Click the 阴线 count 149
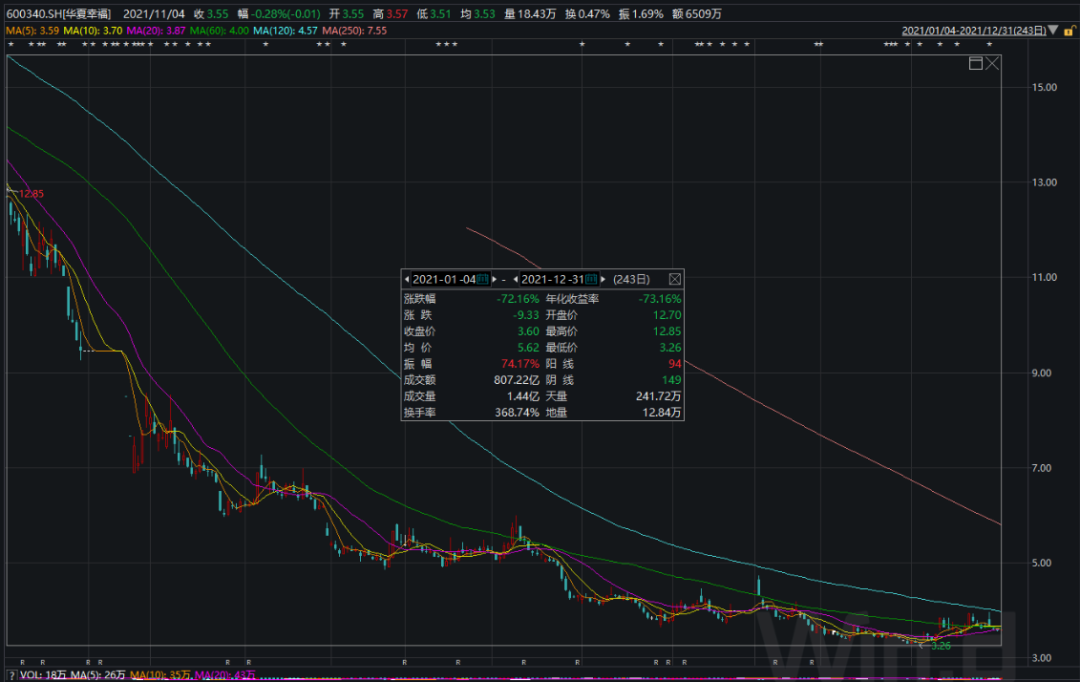 672,380
